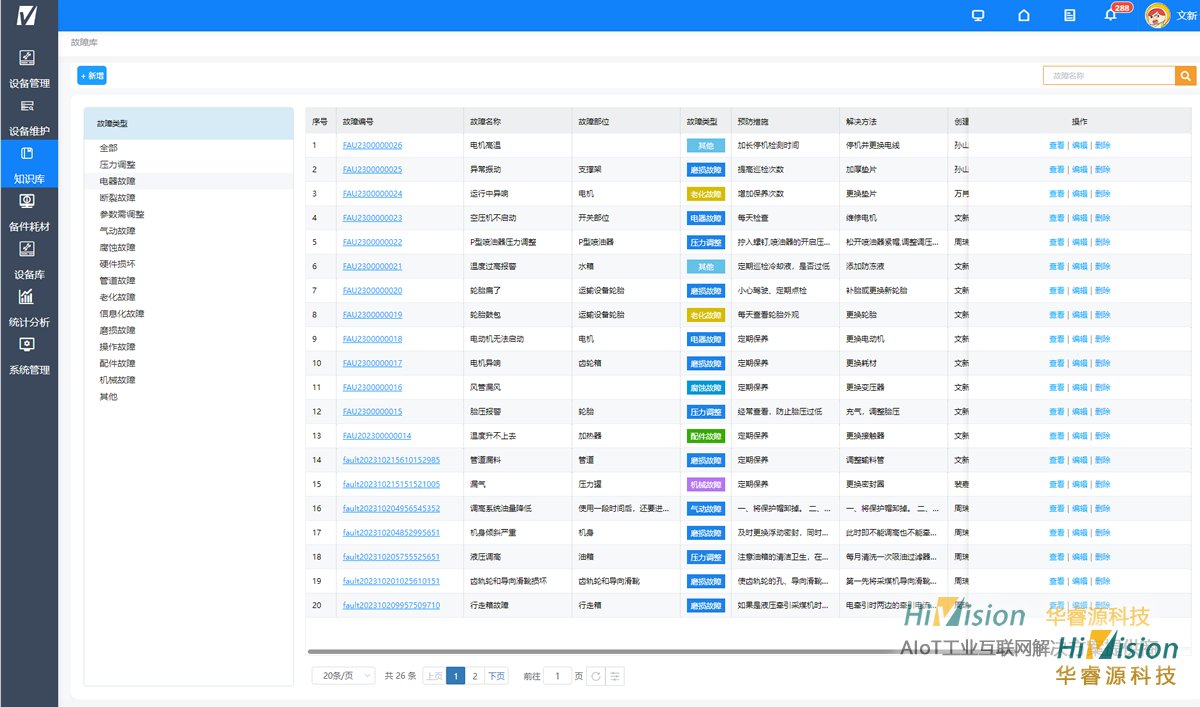Open fault link FAU2300000026
This screenshot has width=1200, height=707.
pos(372,145)
